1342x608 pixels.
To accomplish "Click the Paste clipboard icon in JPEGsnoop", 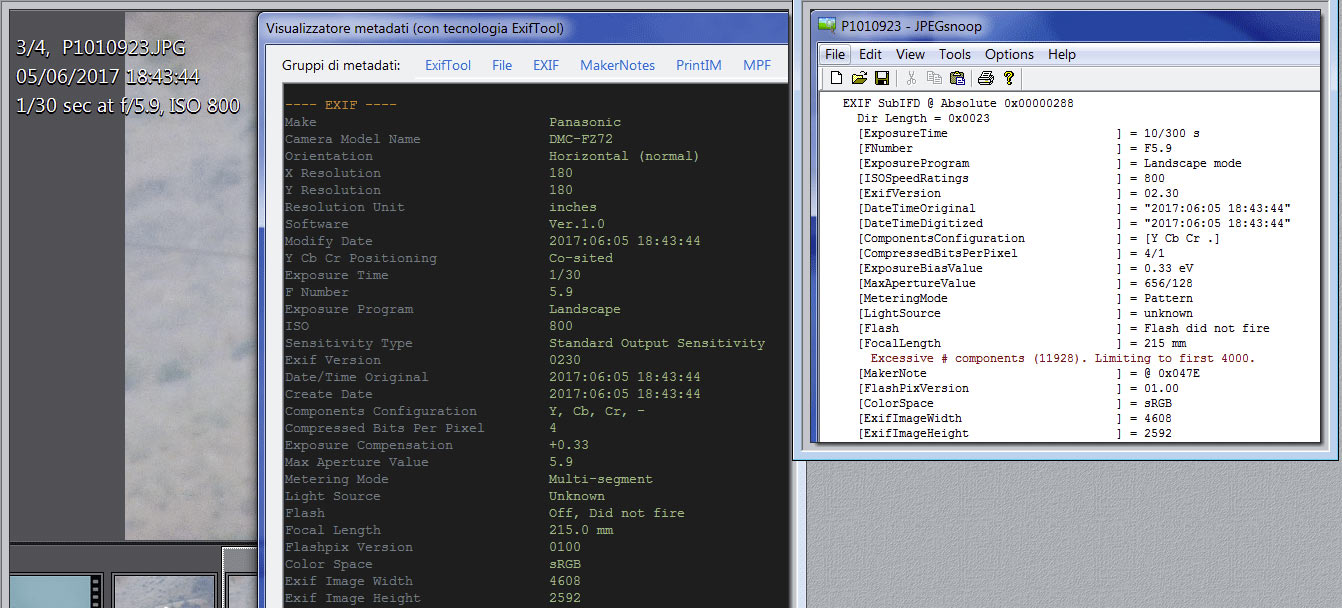I will [x=957, y=78].
